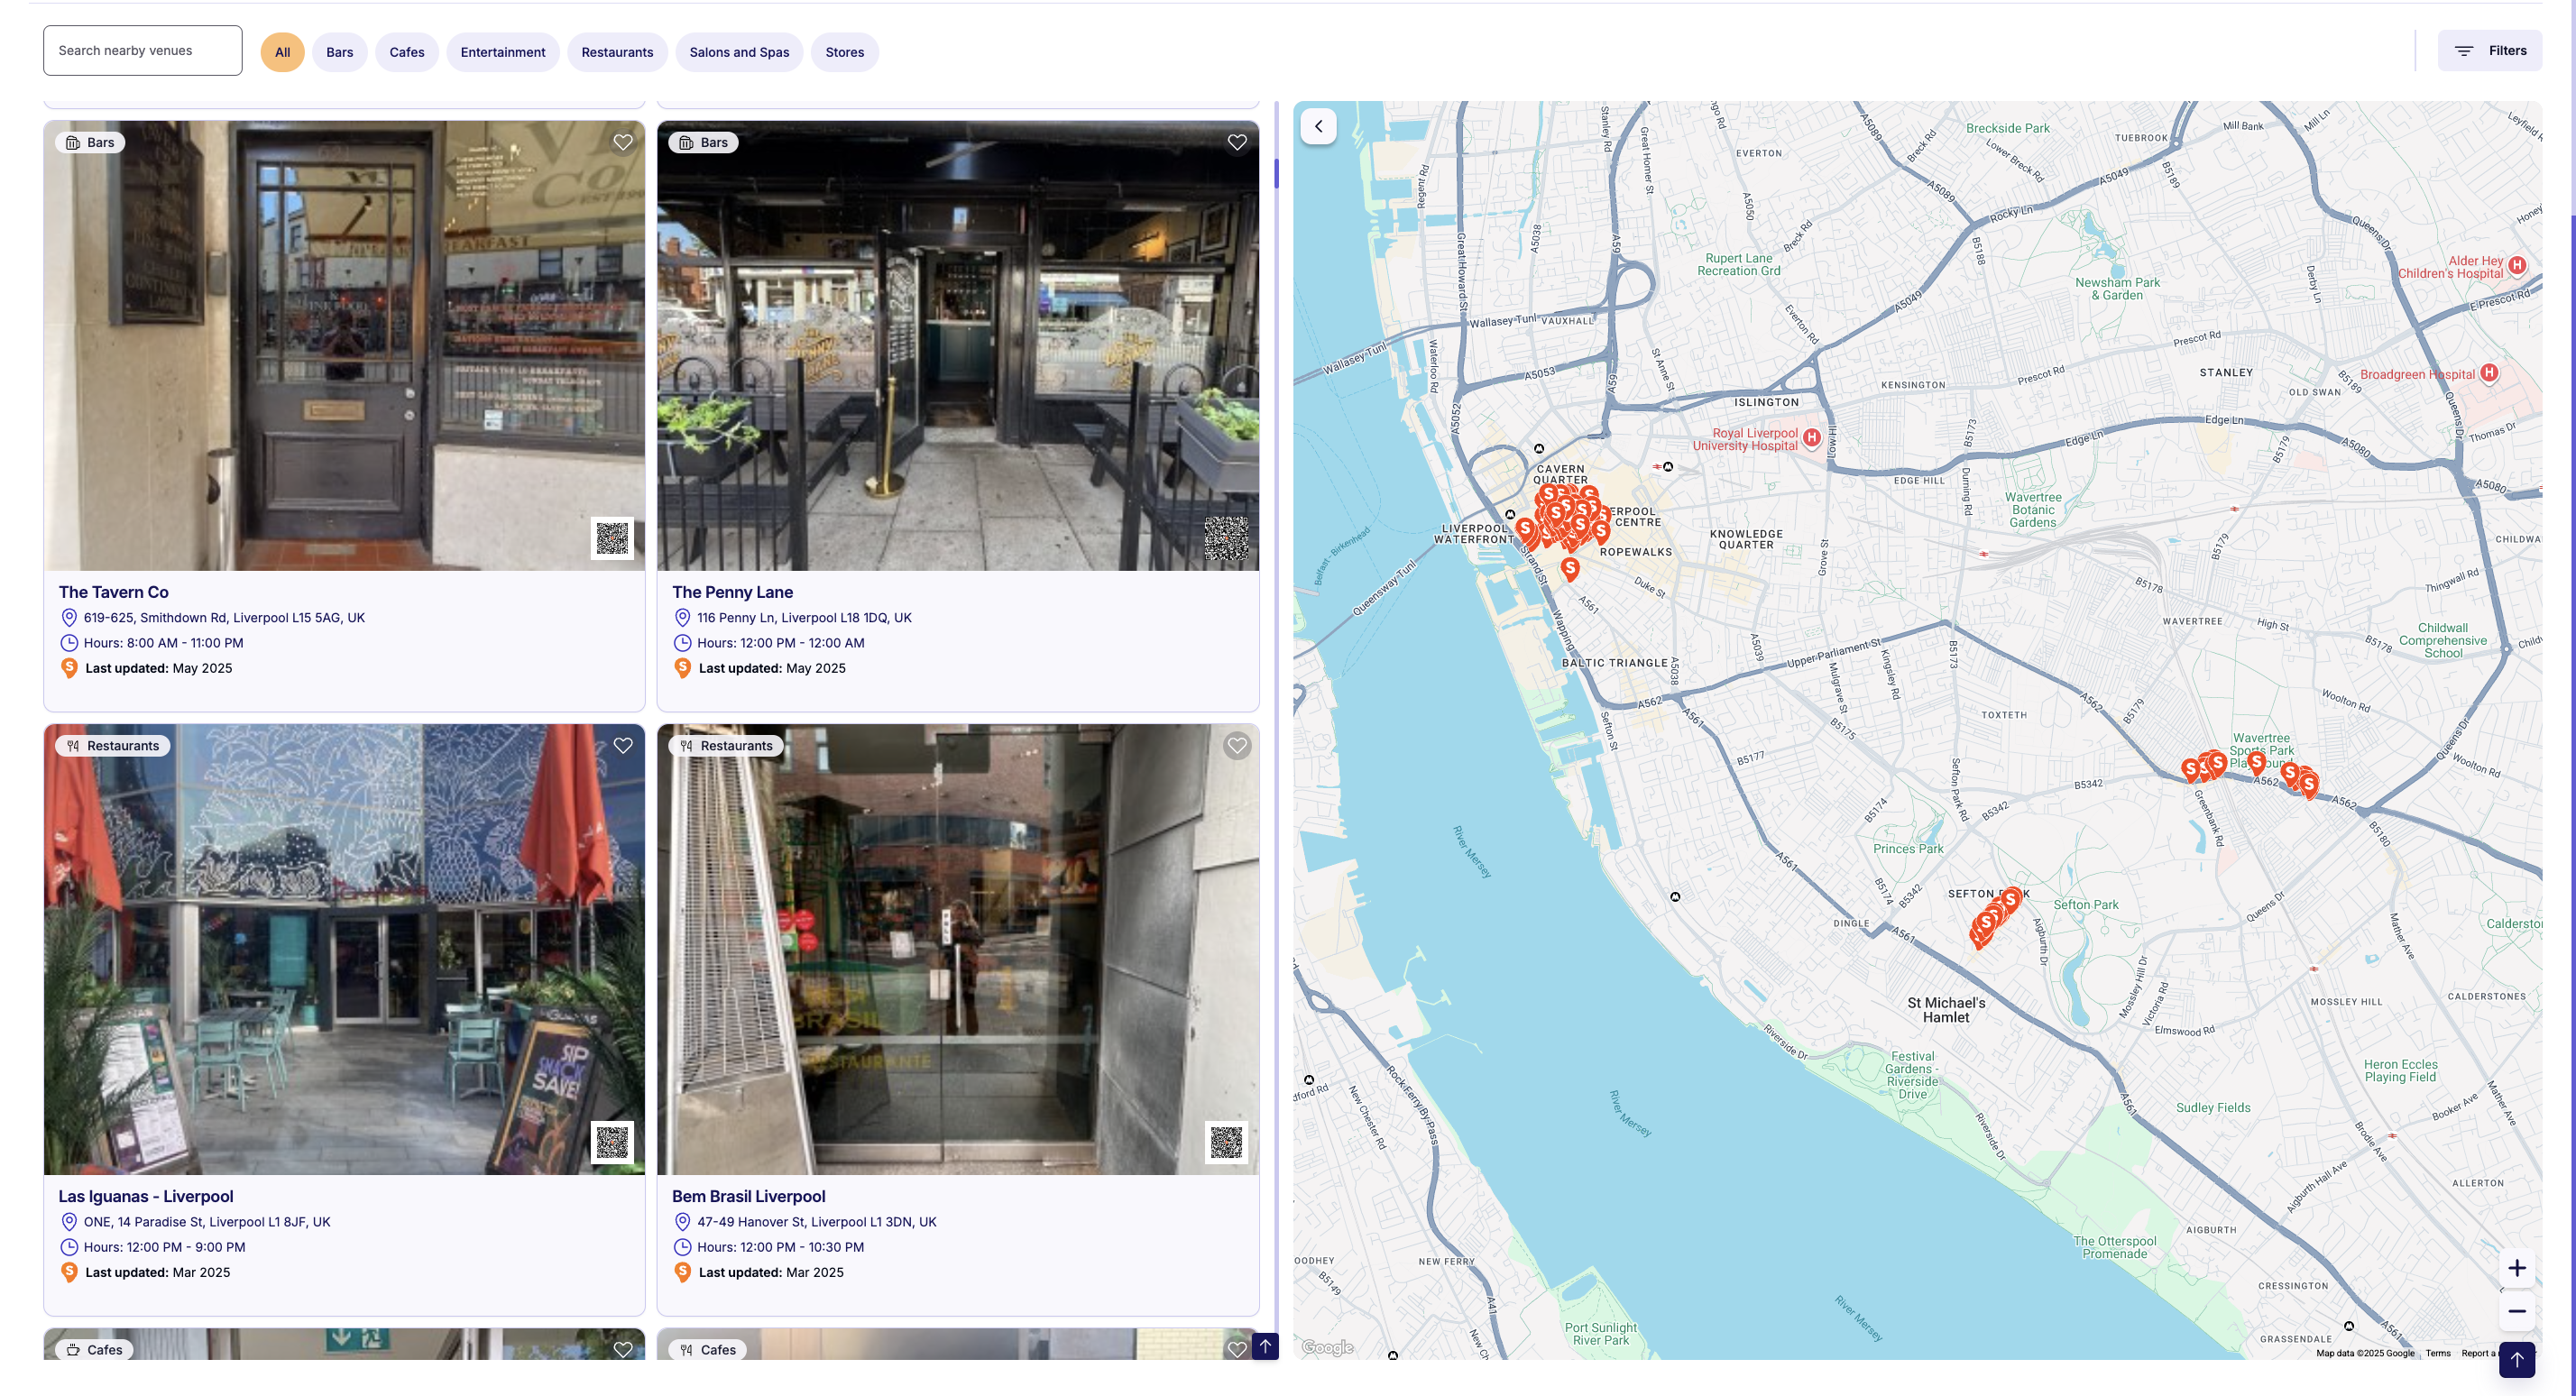Select the Salons and Spas filter
Image resolution: width=2576 pixels, height=1396 pixels.
pyautogui.click(x=739, y=52)
